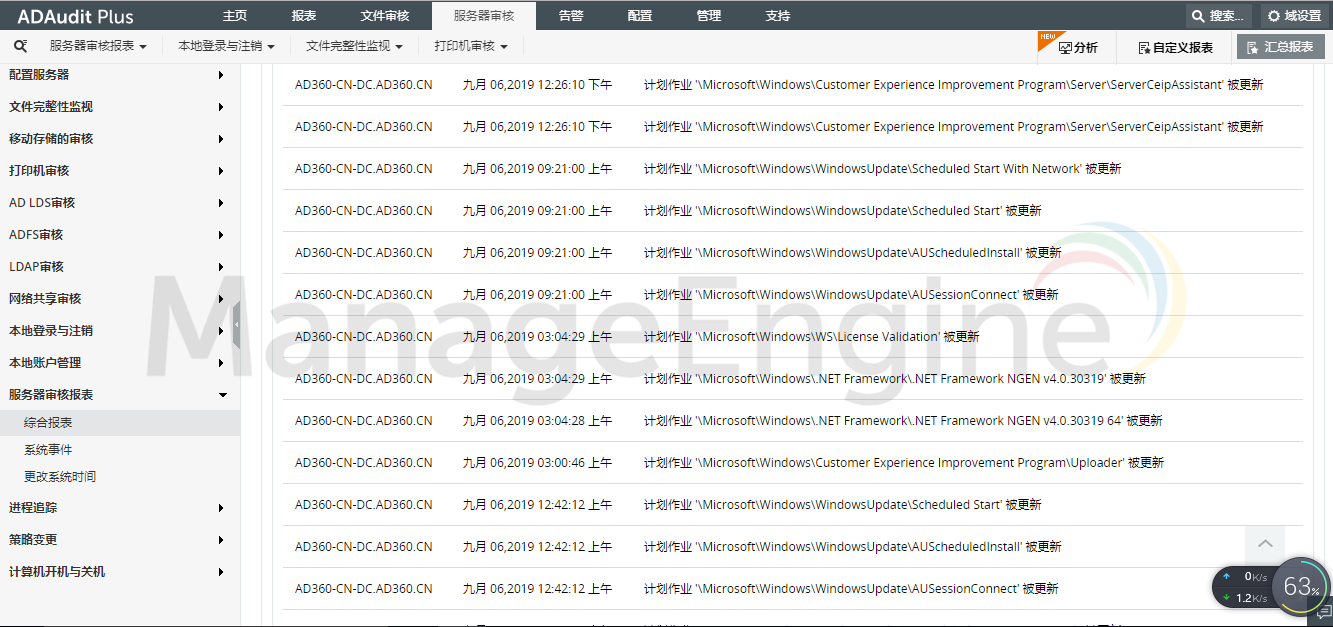Click the 'NGEN v4.0.30319 64' row message

pyautogui.click(x=903, y=421)
